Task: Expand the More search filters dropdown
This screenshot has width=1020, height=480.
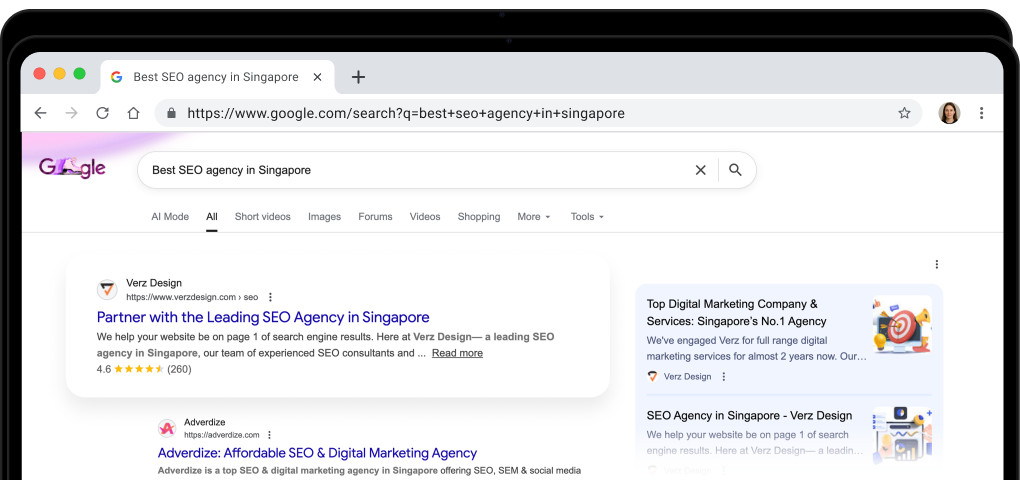Action: [533, 217]
